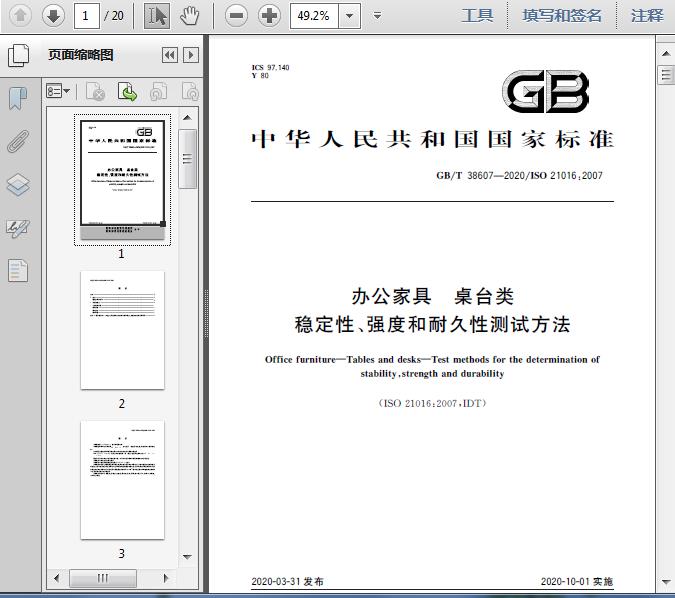The image size is (675, 598).
Task: Edit the 49.2% zoom value field
Action: tap(315, 16)
